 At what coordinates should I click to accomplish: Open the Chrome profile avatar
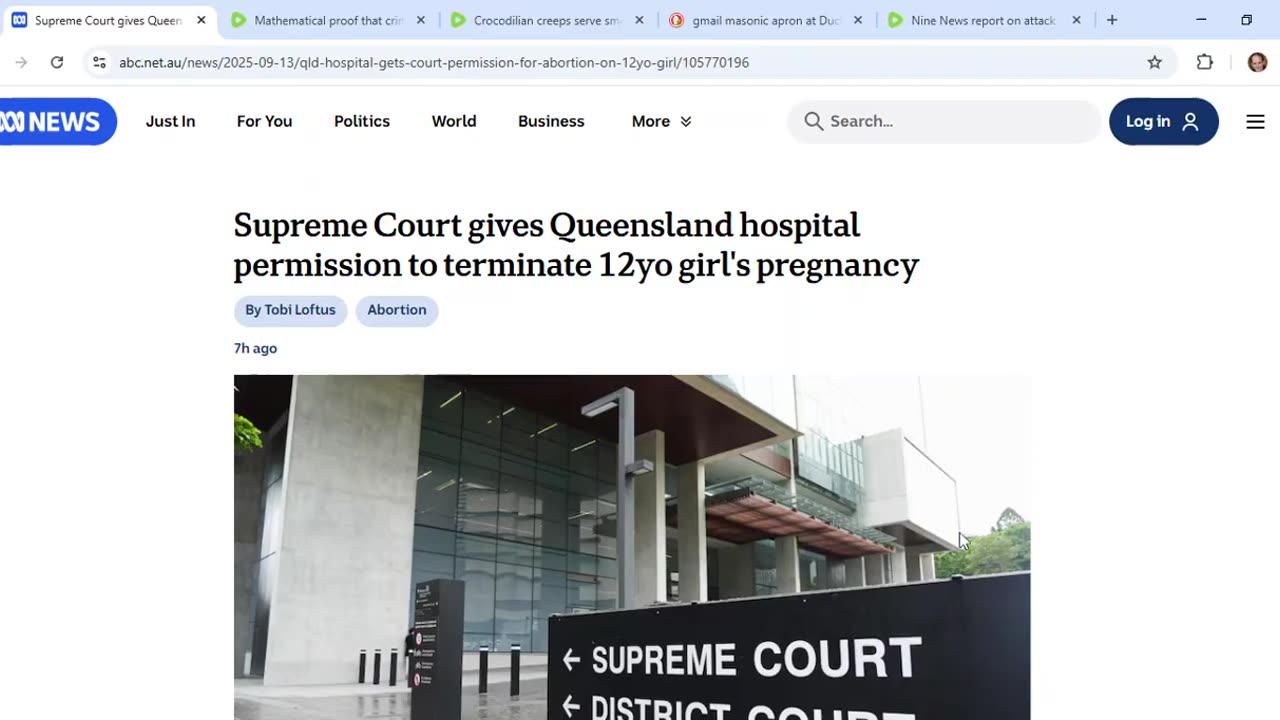point(1257,62)
